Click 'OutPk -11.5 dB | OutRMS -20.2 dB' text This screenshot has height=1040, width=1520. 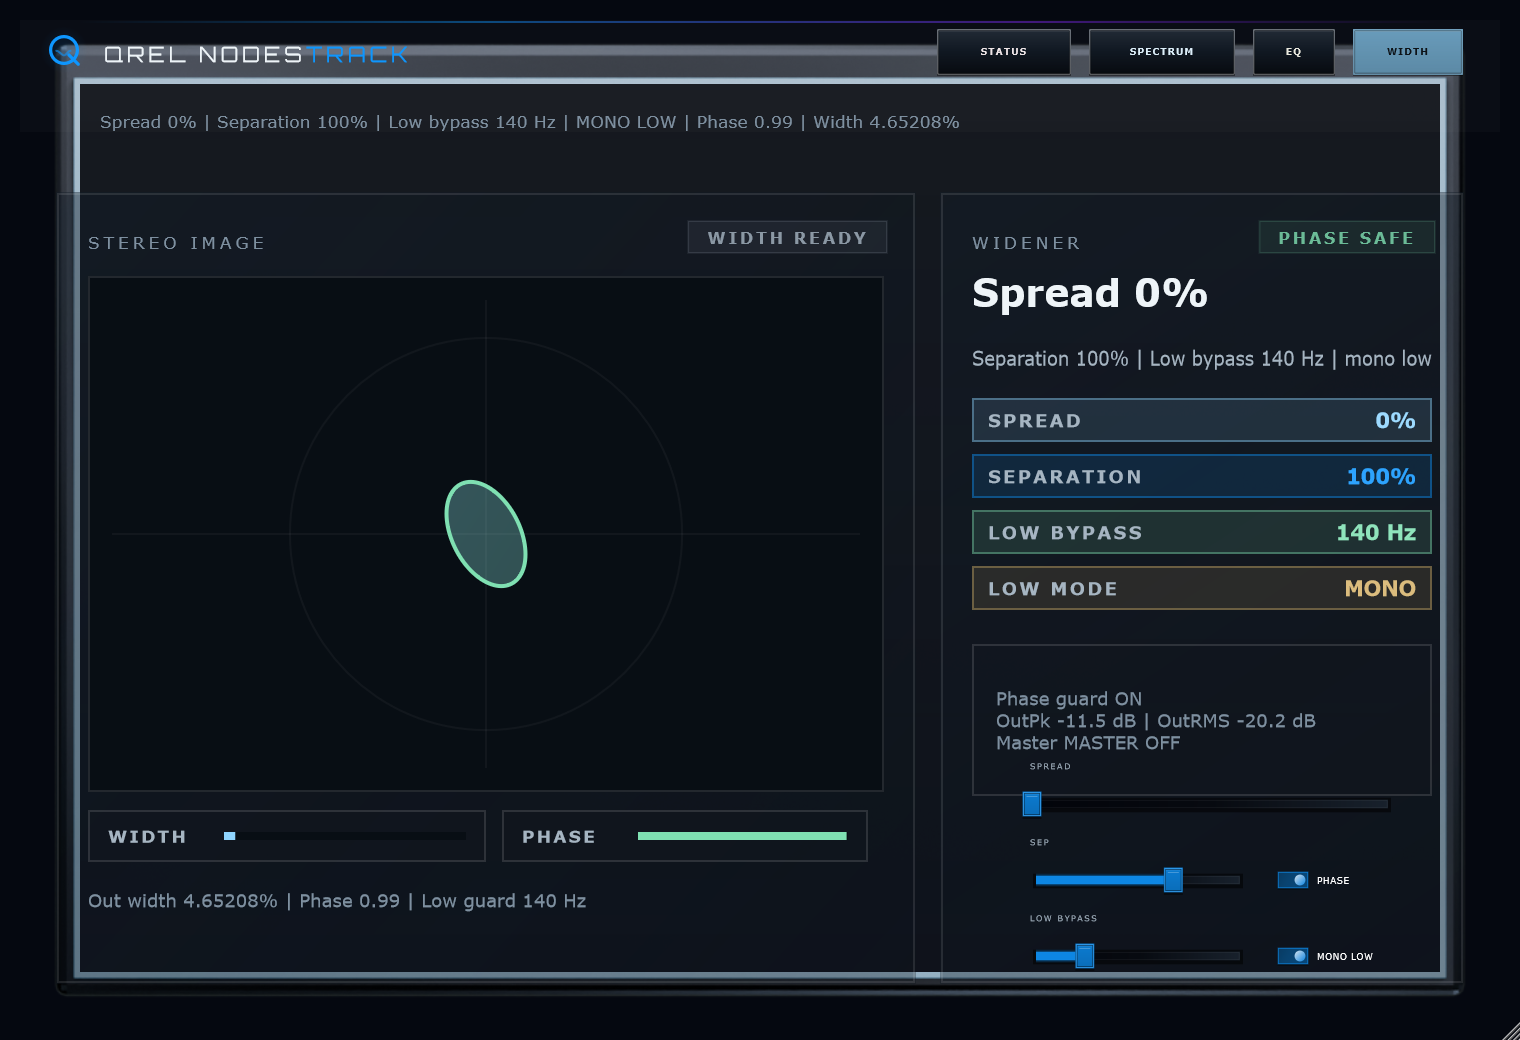pyautogui.click(x=1156, y=721)
